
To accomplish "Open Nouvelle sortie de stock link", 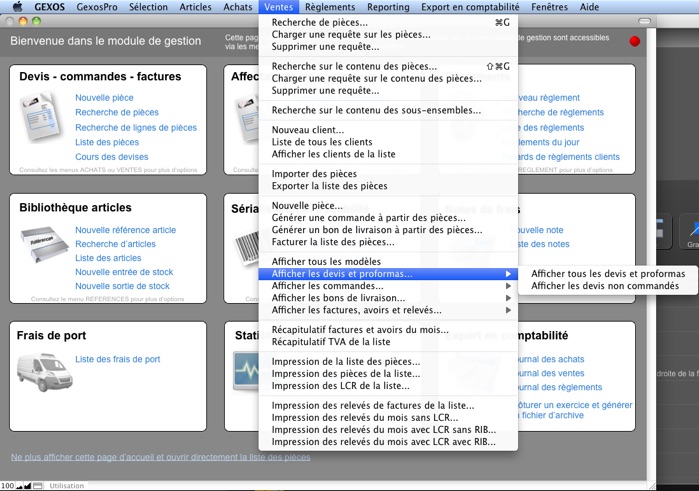I will pos(122,286).
